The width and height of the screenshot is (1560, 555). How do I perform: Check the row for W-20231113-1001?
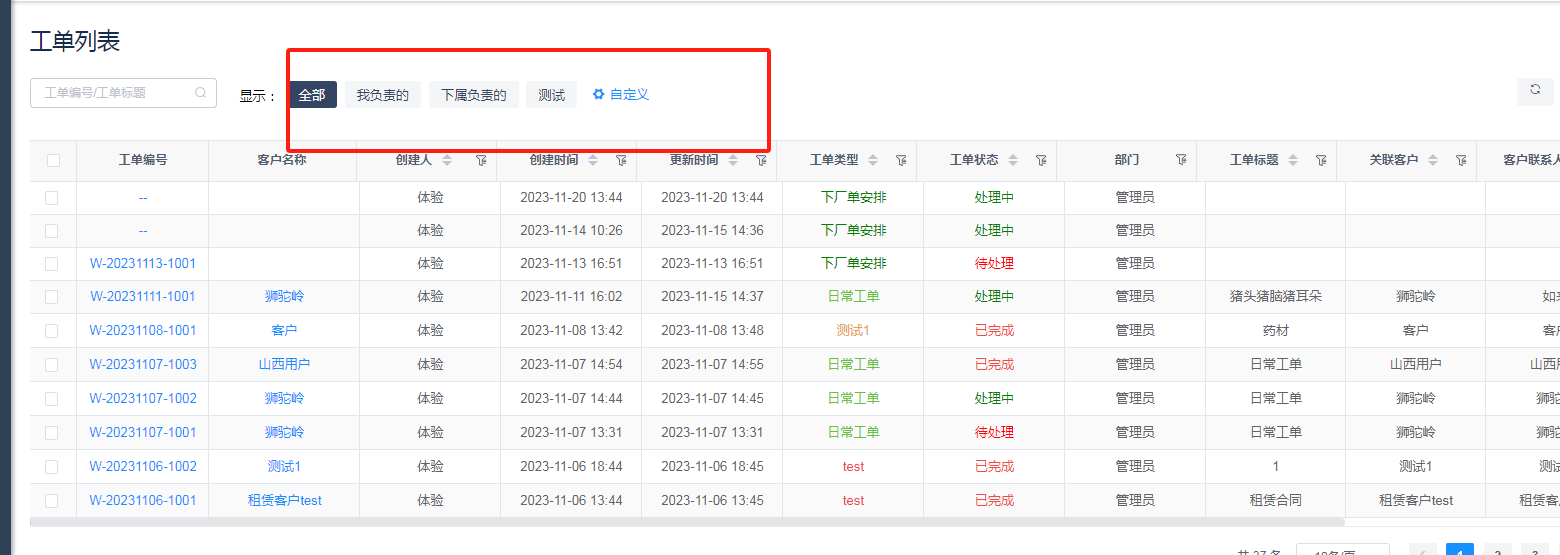(x=52, y=264)
